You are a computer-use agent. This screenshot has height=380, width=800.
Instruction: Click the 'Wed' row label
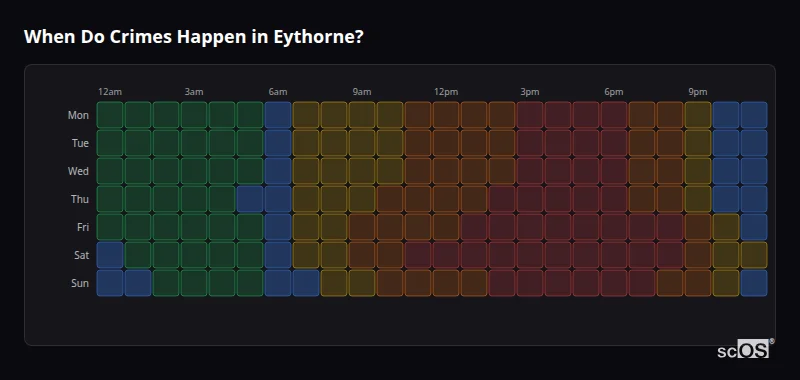pos(78,171)
